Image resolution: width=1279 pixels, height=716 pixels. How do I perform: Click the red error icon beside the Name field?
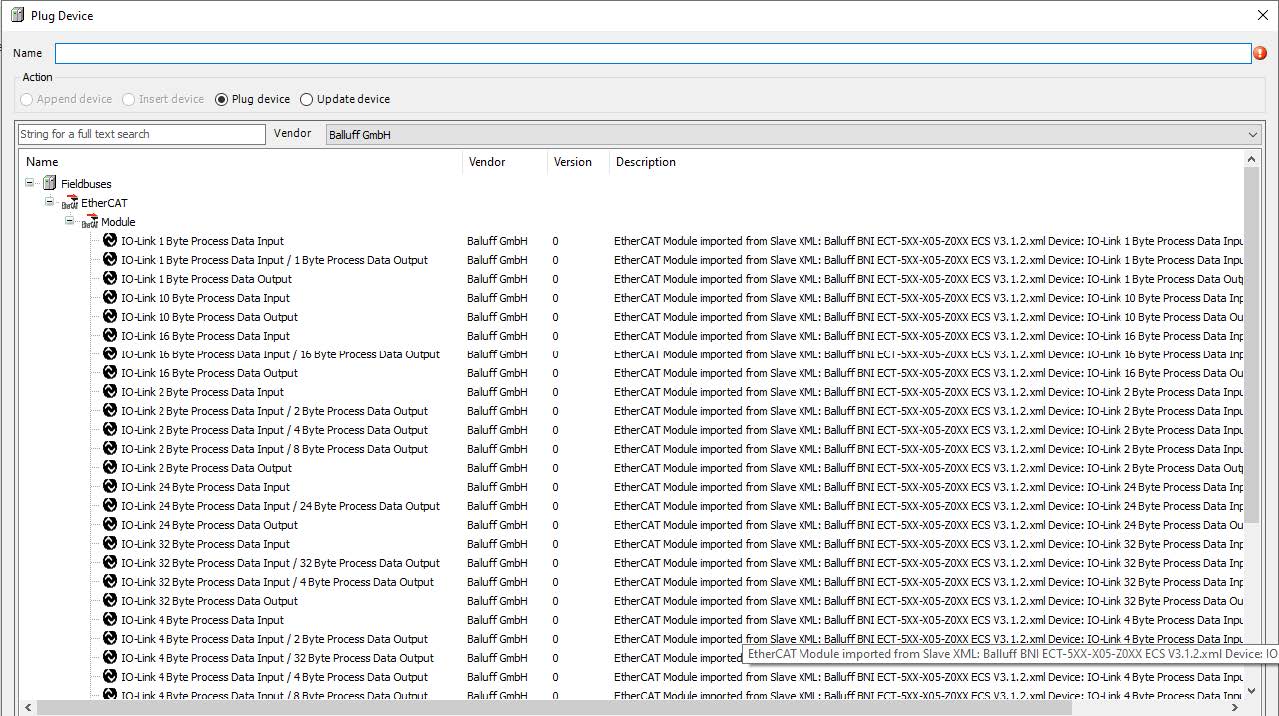(x=1260, y=53)
